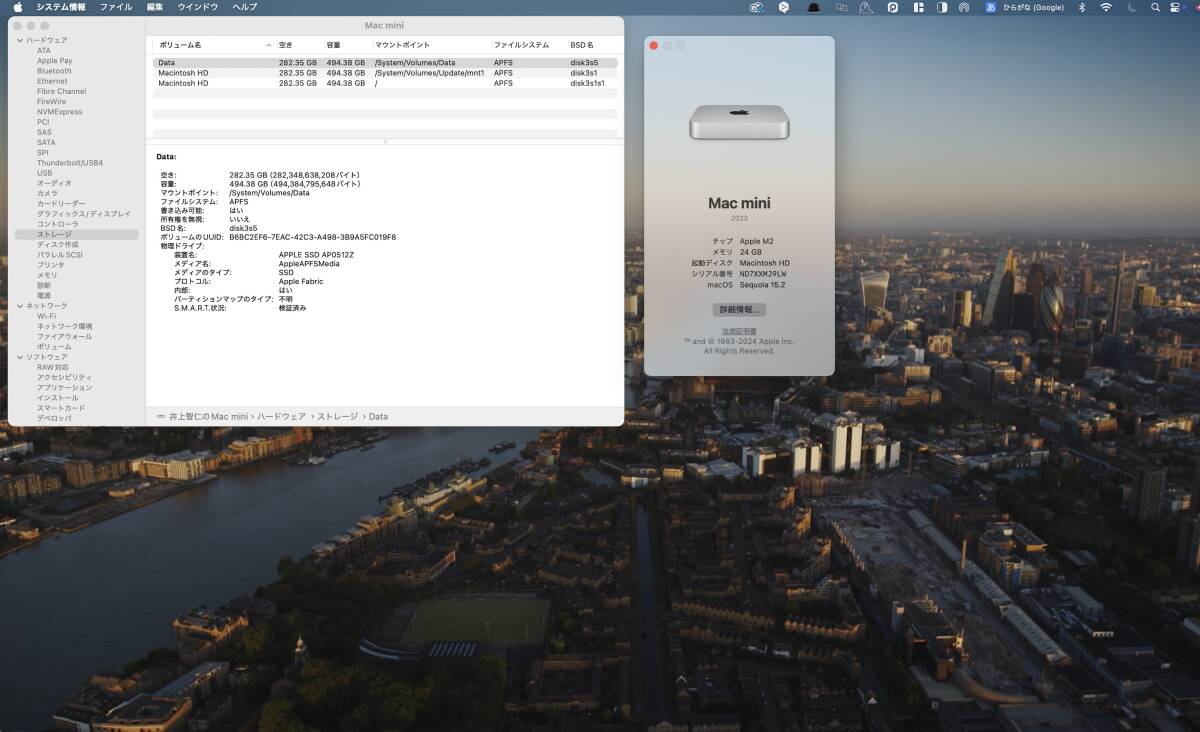
Task: Select インストール in the sidebar
Action: click(58, 398)
